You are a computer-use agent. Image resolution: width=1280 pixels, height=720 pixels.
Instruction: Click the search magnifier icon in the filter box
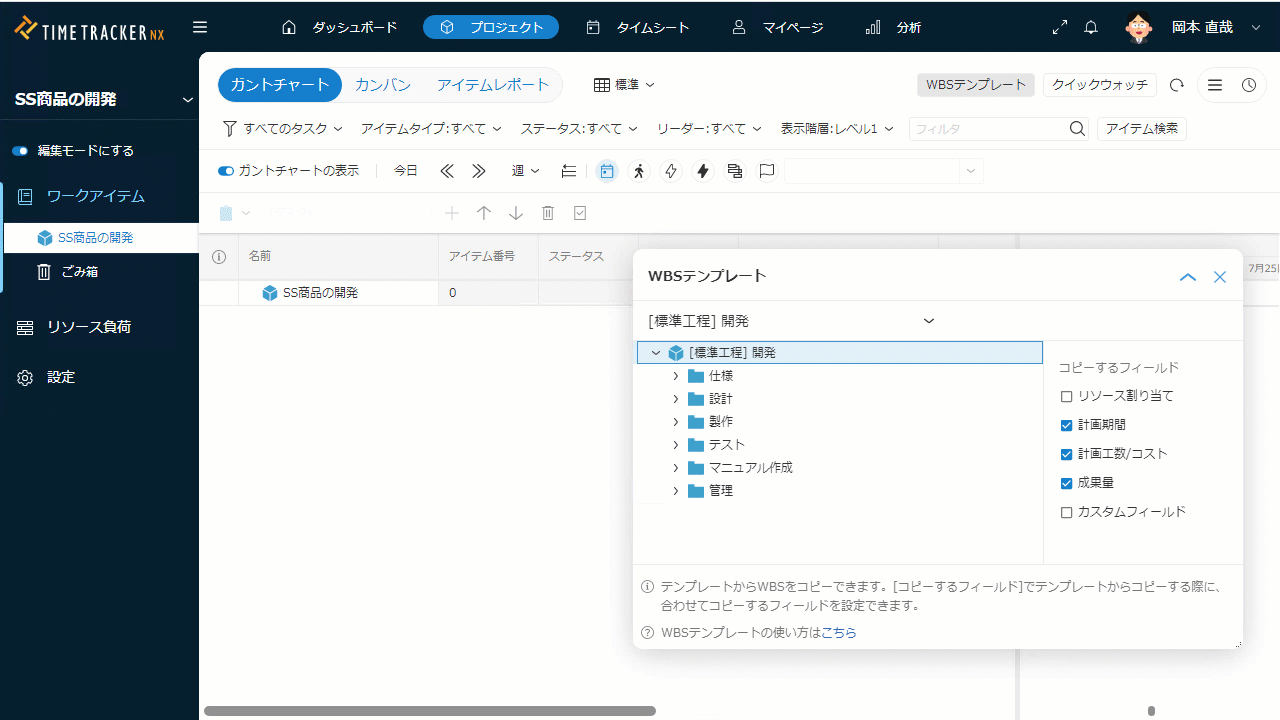(1077, 129)
